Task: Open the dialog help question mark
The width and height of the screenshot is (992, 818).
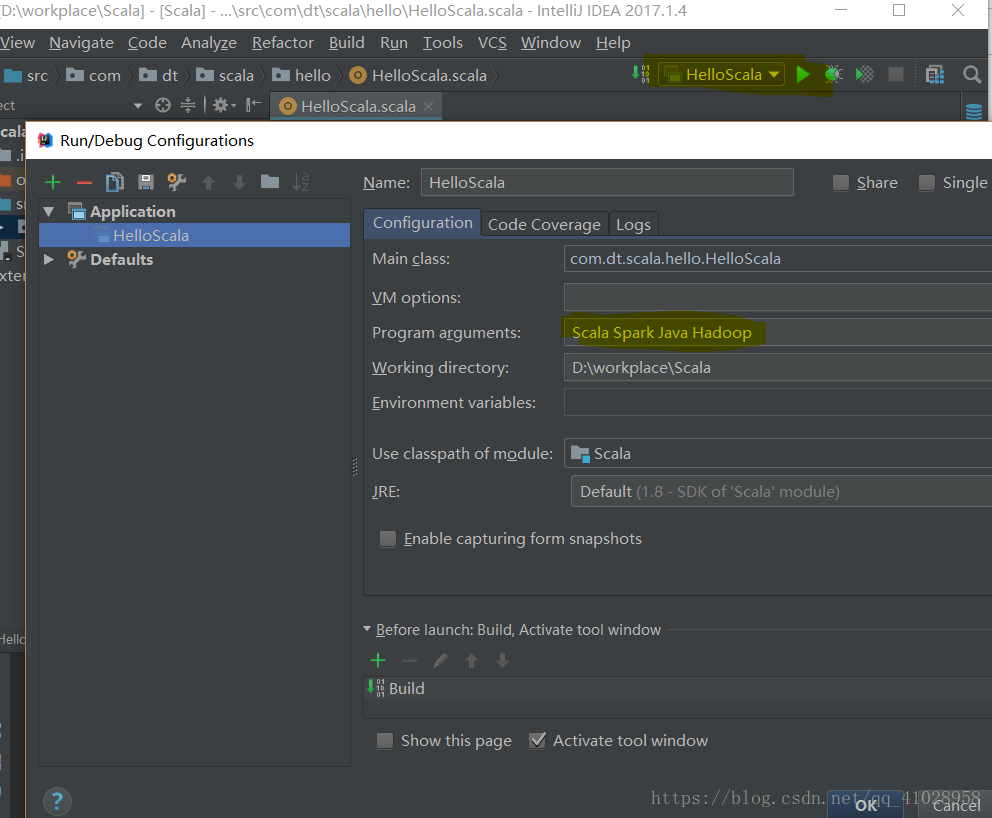Action: point(57,802)
